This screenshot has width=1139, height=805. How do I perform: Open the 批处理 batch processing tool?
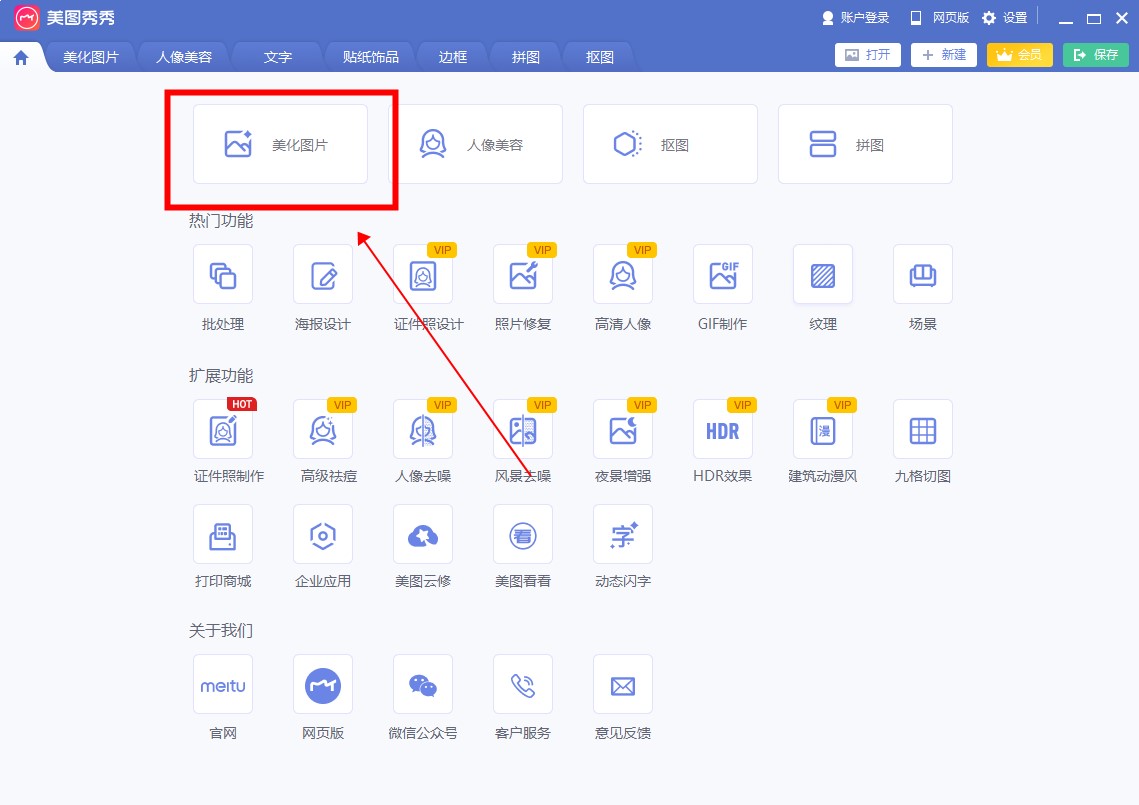pyautogui.click(x=222, y=274)
